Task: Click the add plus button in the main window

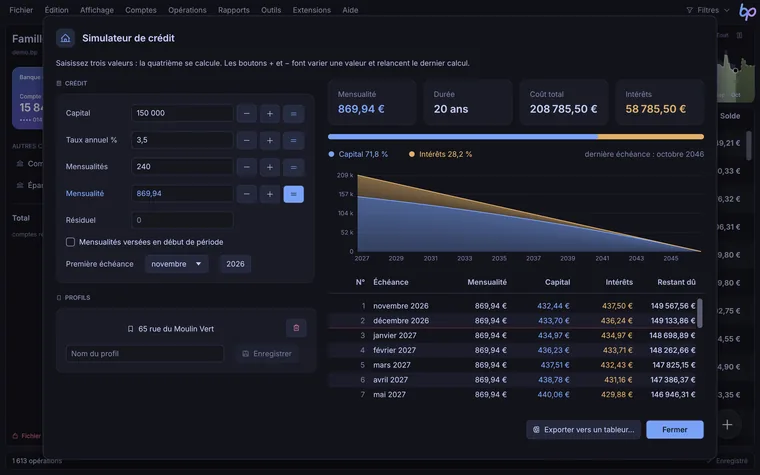Action: tap(727, 425)
